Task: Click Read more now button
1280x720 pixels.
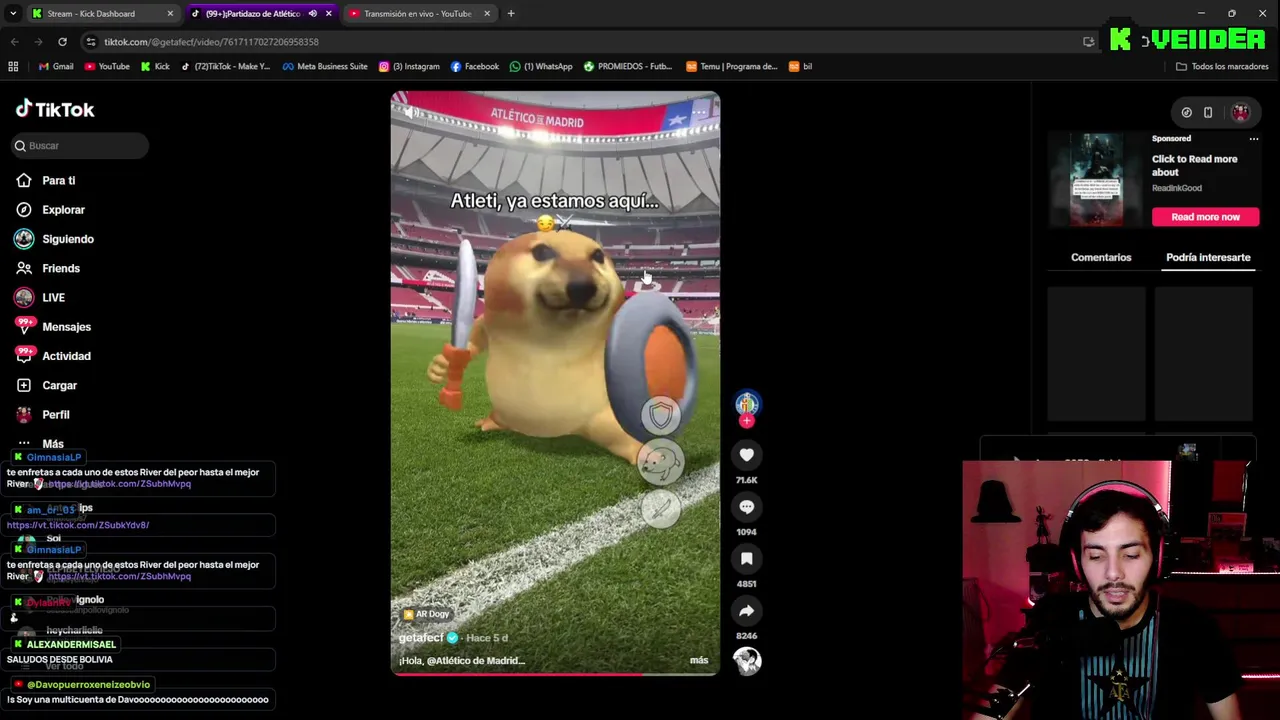Action: [x=1205, y=217]
